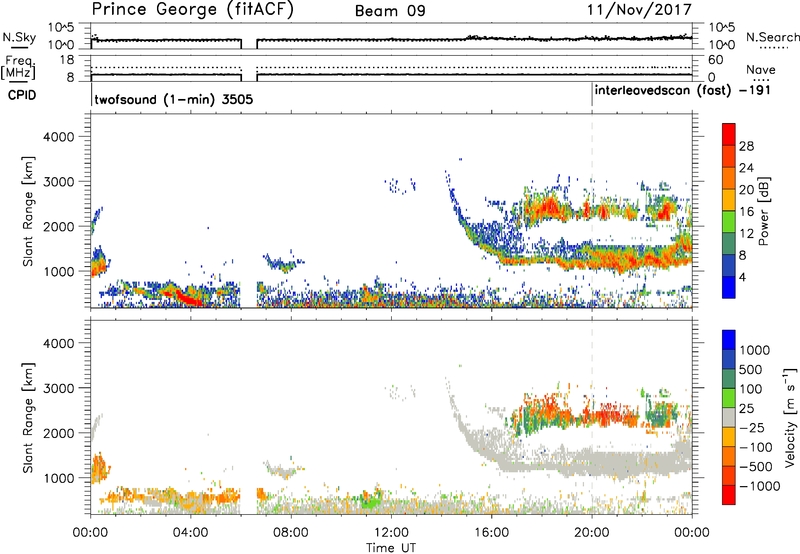Image resolution: width=800 pixels, height=554 pixels.
Task: Click the gray segment of velocity colorbar
Action: click(729, 418)
